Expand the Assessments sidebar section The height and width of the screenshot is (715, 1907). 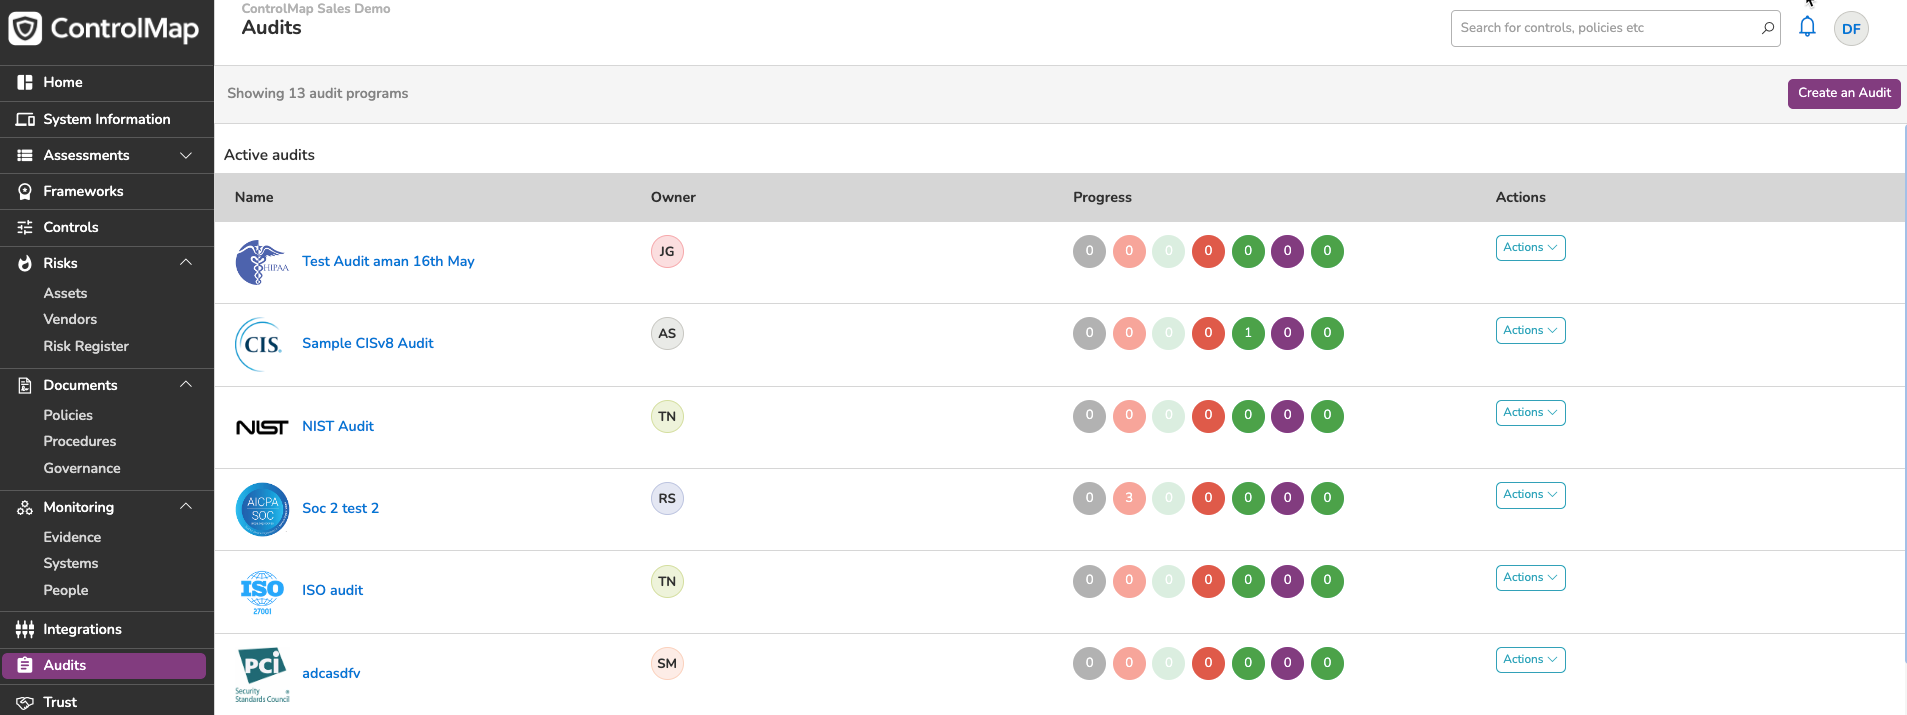click(x=186, y=155)
